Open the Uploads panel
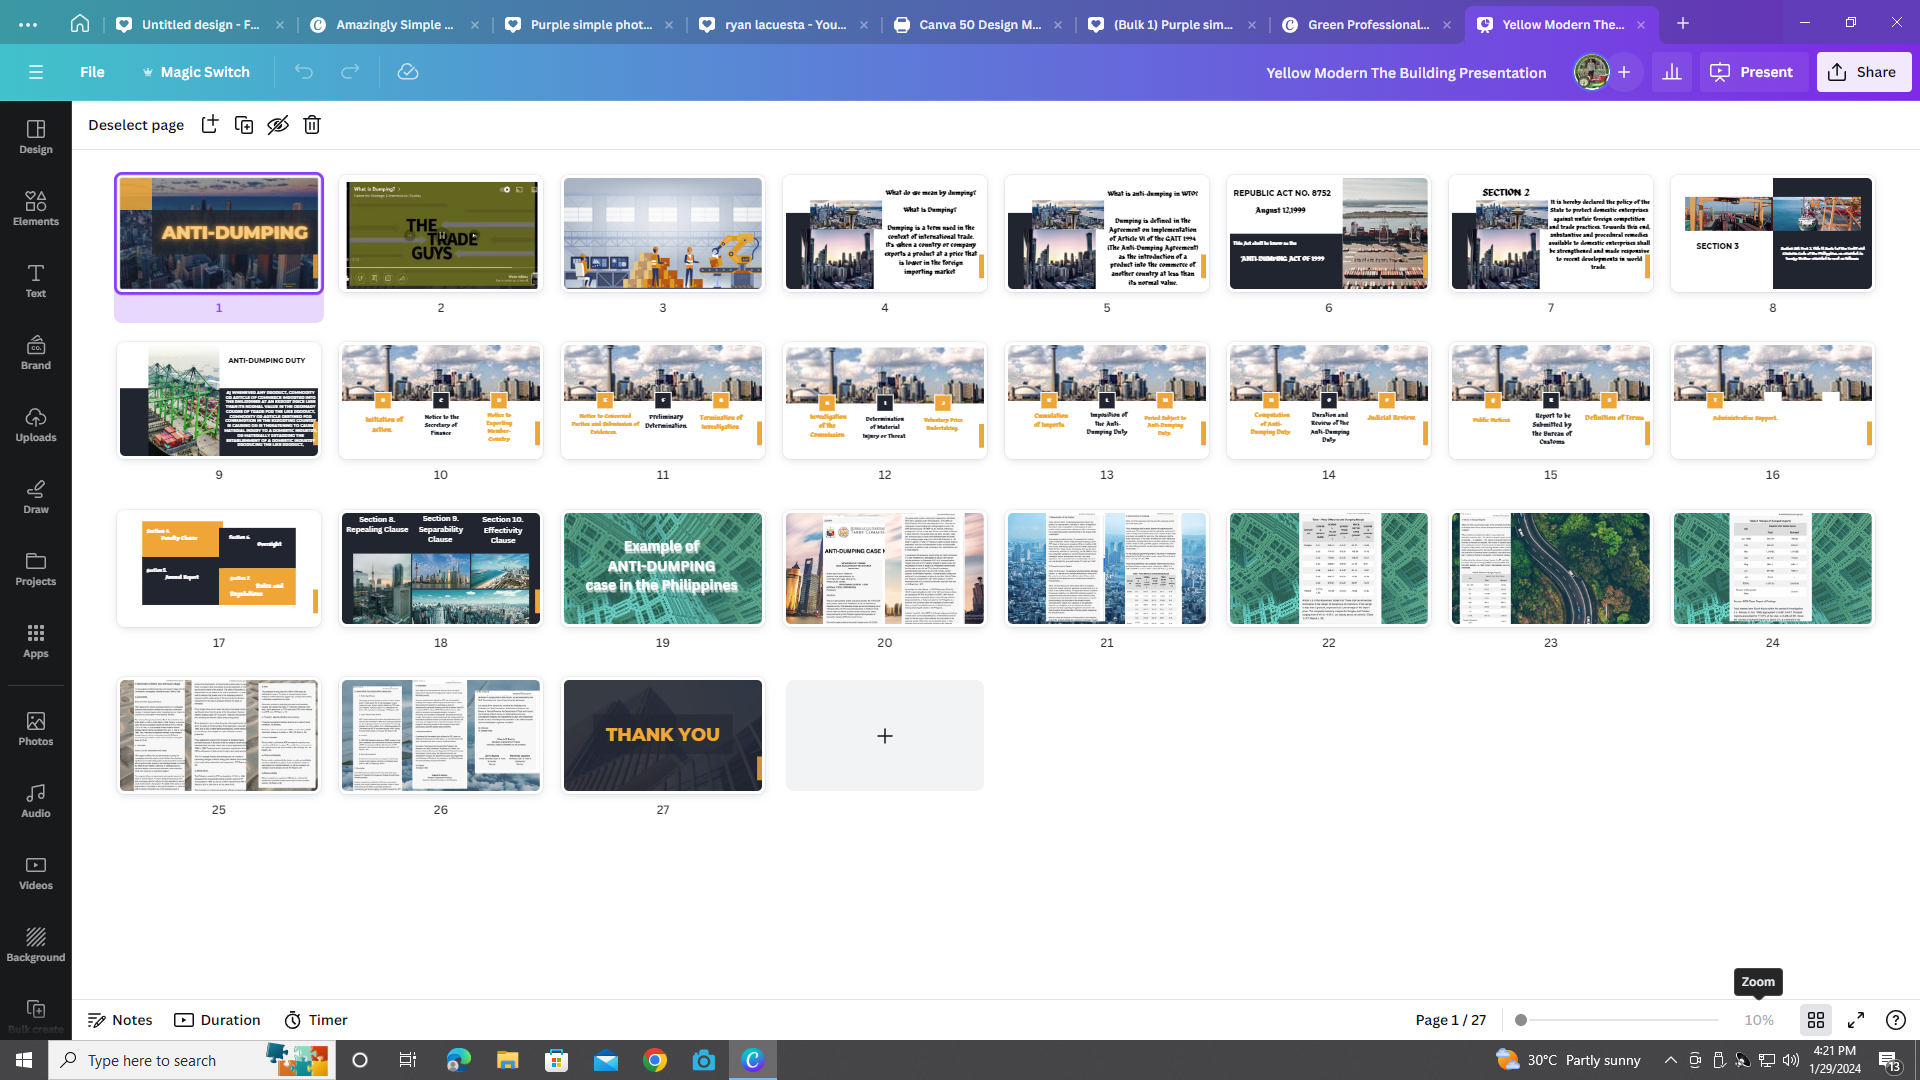 36,424
